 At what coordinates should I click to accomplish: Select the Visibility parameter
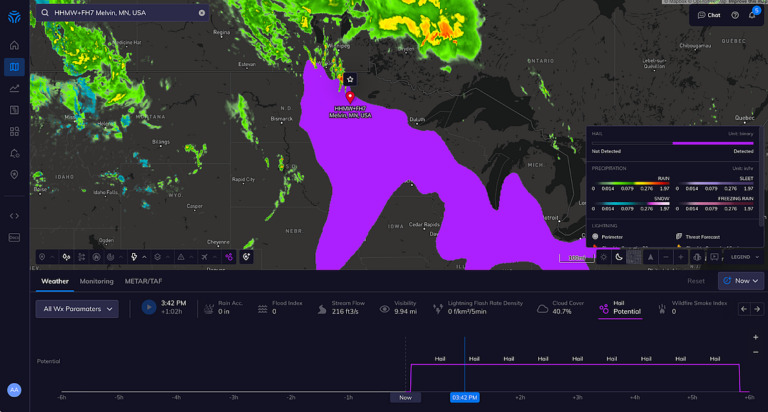pyautogui.click(x=399, y=307)
